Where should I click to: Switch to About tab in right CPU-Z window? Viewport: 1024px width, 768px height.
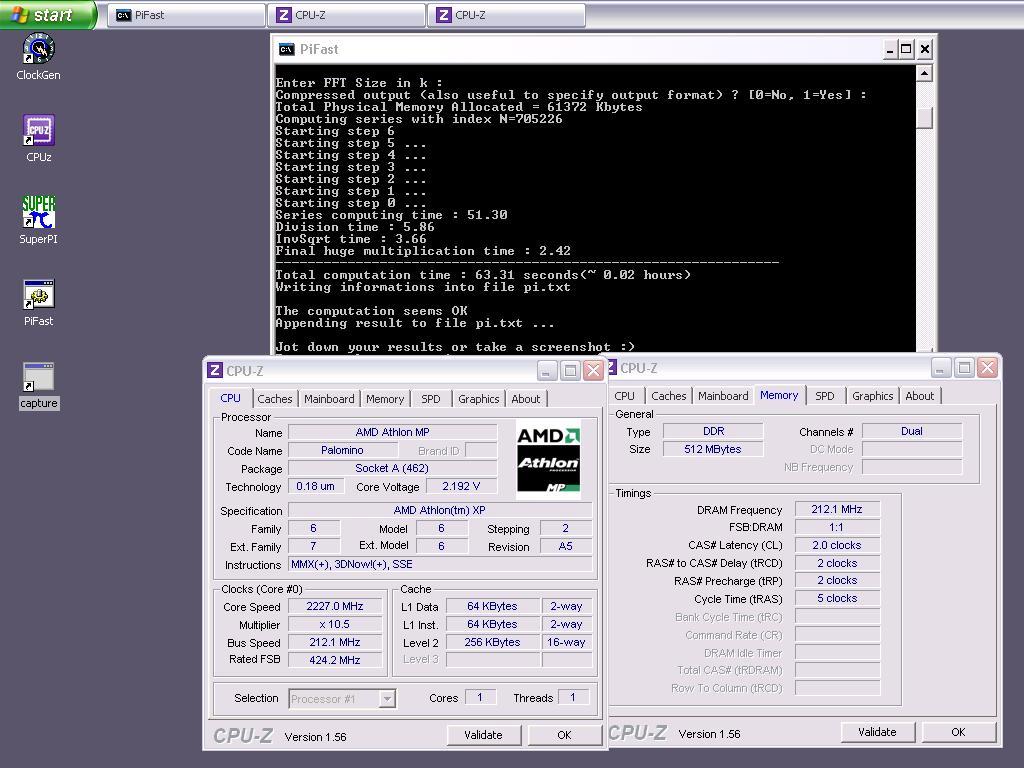tap(920, 396)
